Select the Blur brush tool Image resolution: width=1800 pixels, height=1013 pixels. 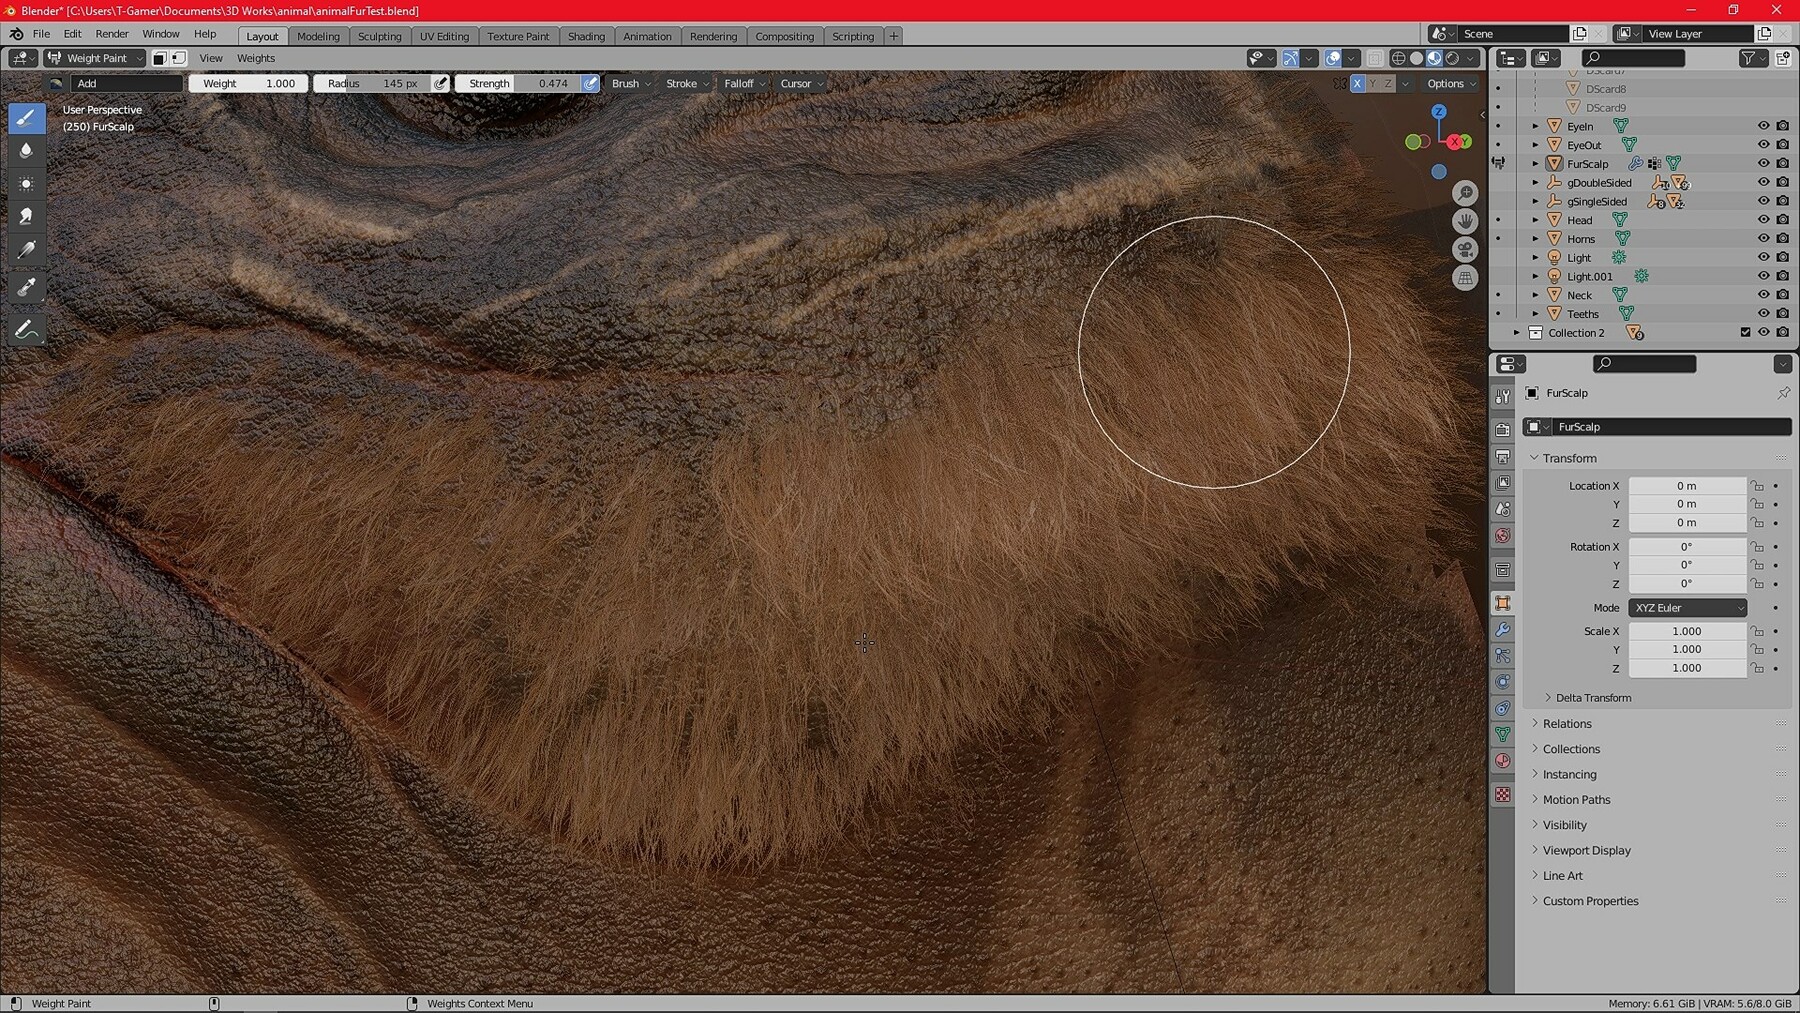[26, 151]
